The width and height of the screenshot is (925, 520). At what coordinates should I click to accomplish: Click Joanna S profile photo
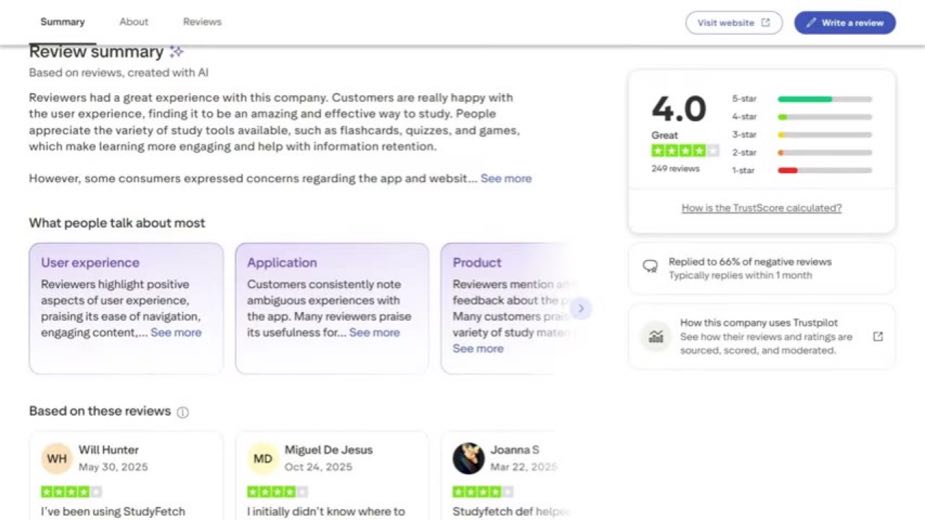click(468, 459)
